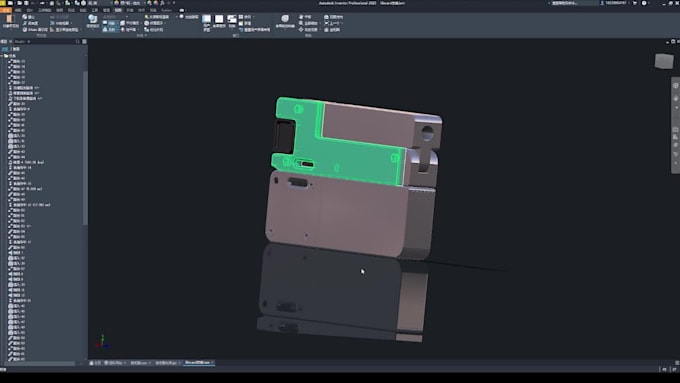Screen dimensions: 680x383
Task: Open Full Navigation Wheel from ribbon
Action: click(285, 21)
